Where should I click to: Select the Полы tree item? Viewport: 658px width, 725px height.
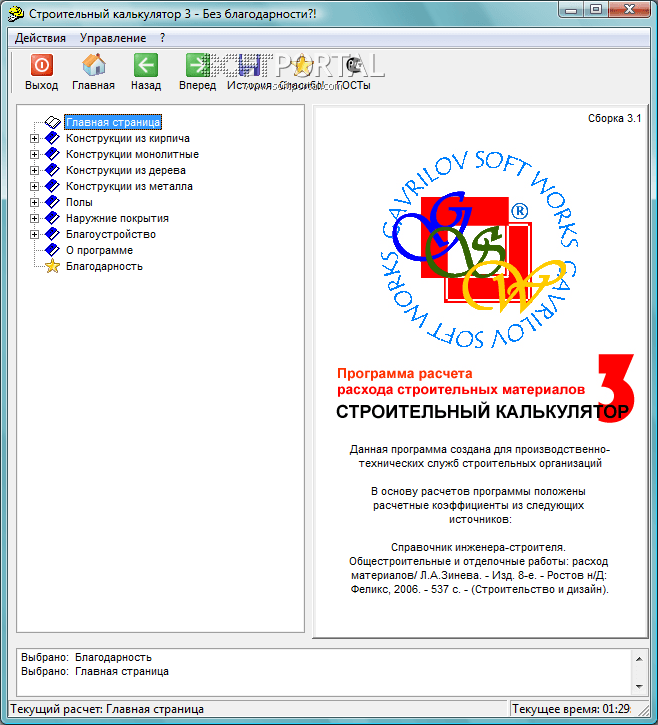click(x=79, y=202)
